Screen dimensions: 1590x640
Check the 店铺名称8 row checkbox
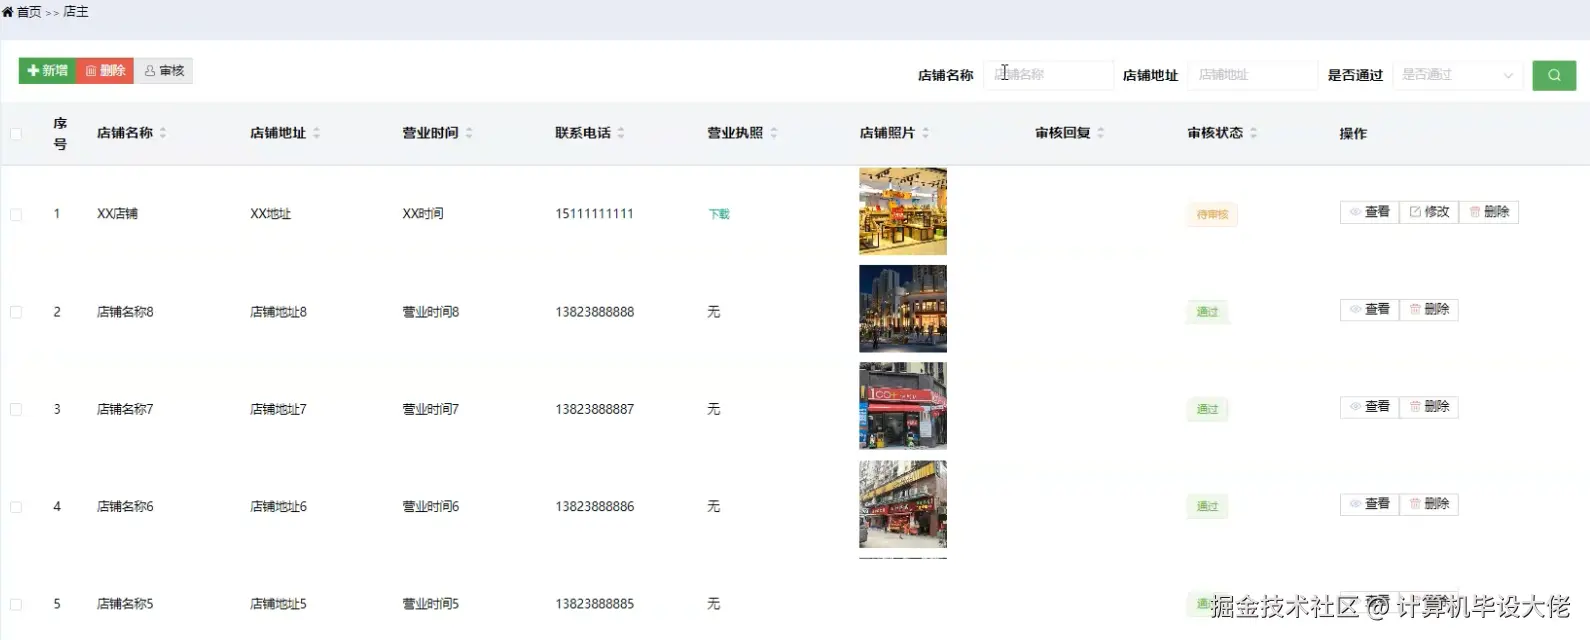[16, 312]
